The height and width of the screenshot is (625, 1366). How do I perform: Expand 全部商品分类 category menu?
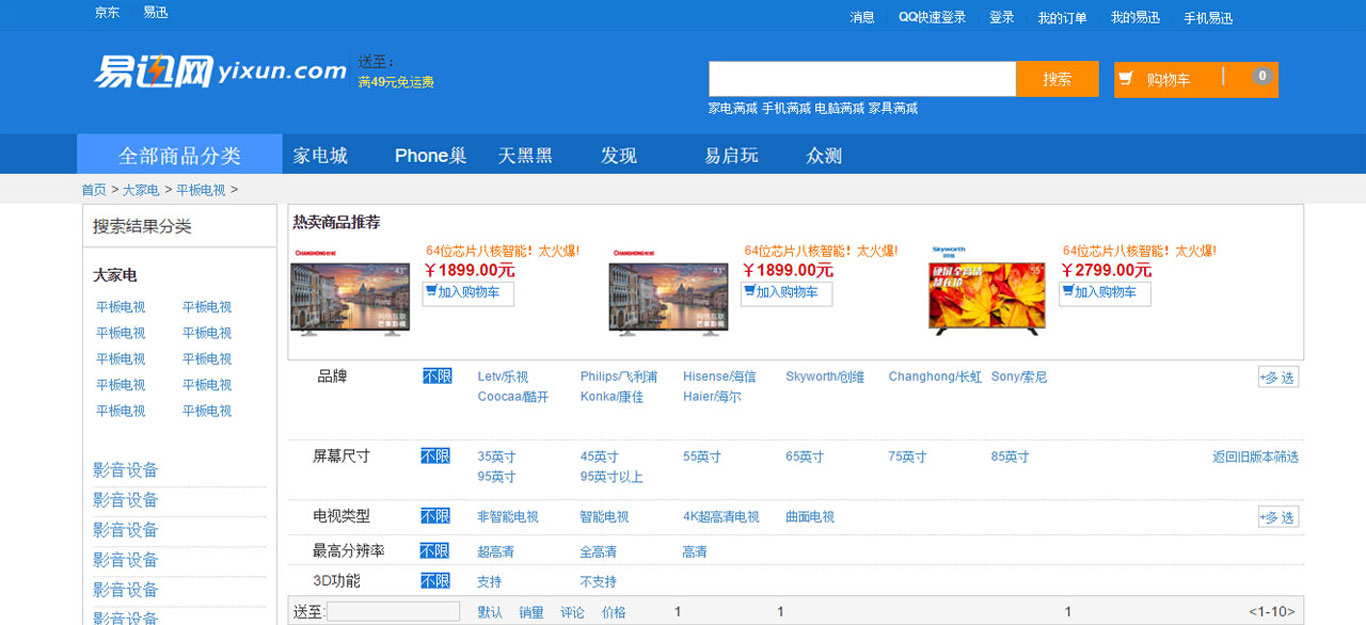tap(180, 155)
